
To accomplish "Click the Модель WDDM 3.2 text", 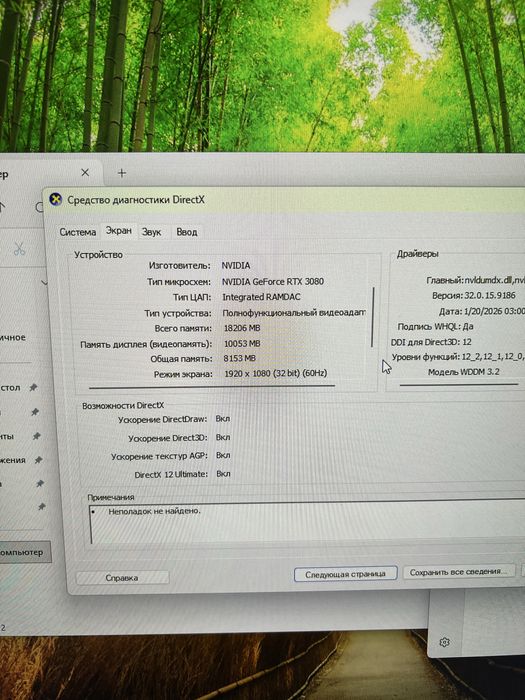I will (463, 372).
